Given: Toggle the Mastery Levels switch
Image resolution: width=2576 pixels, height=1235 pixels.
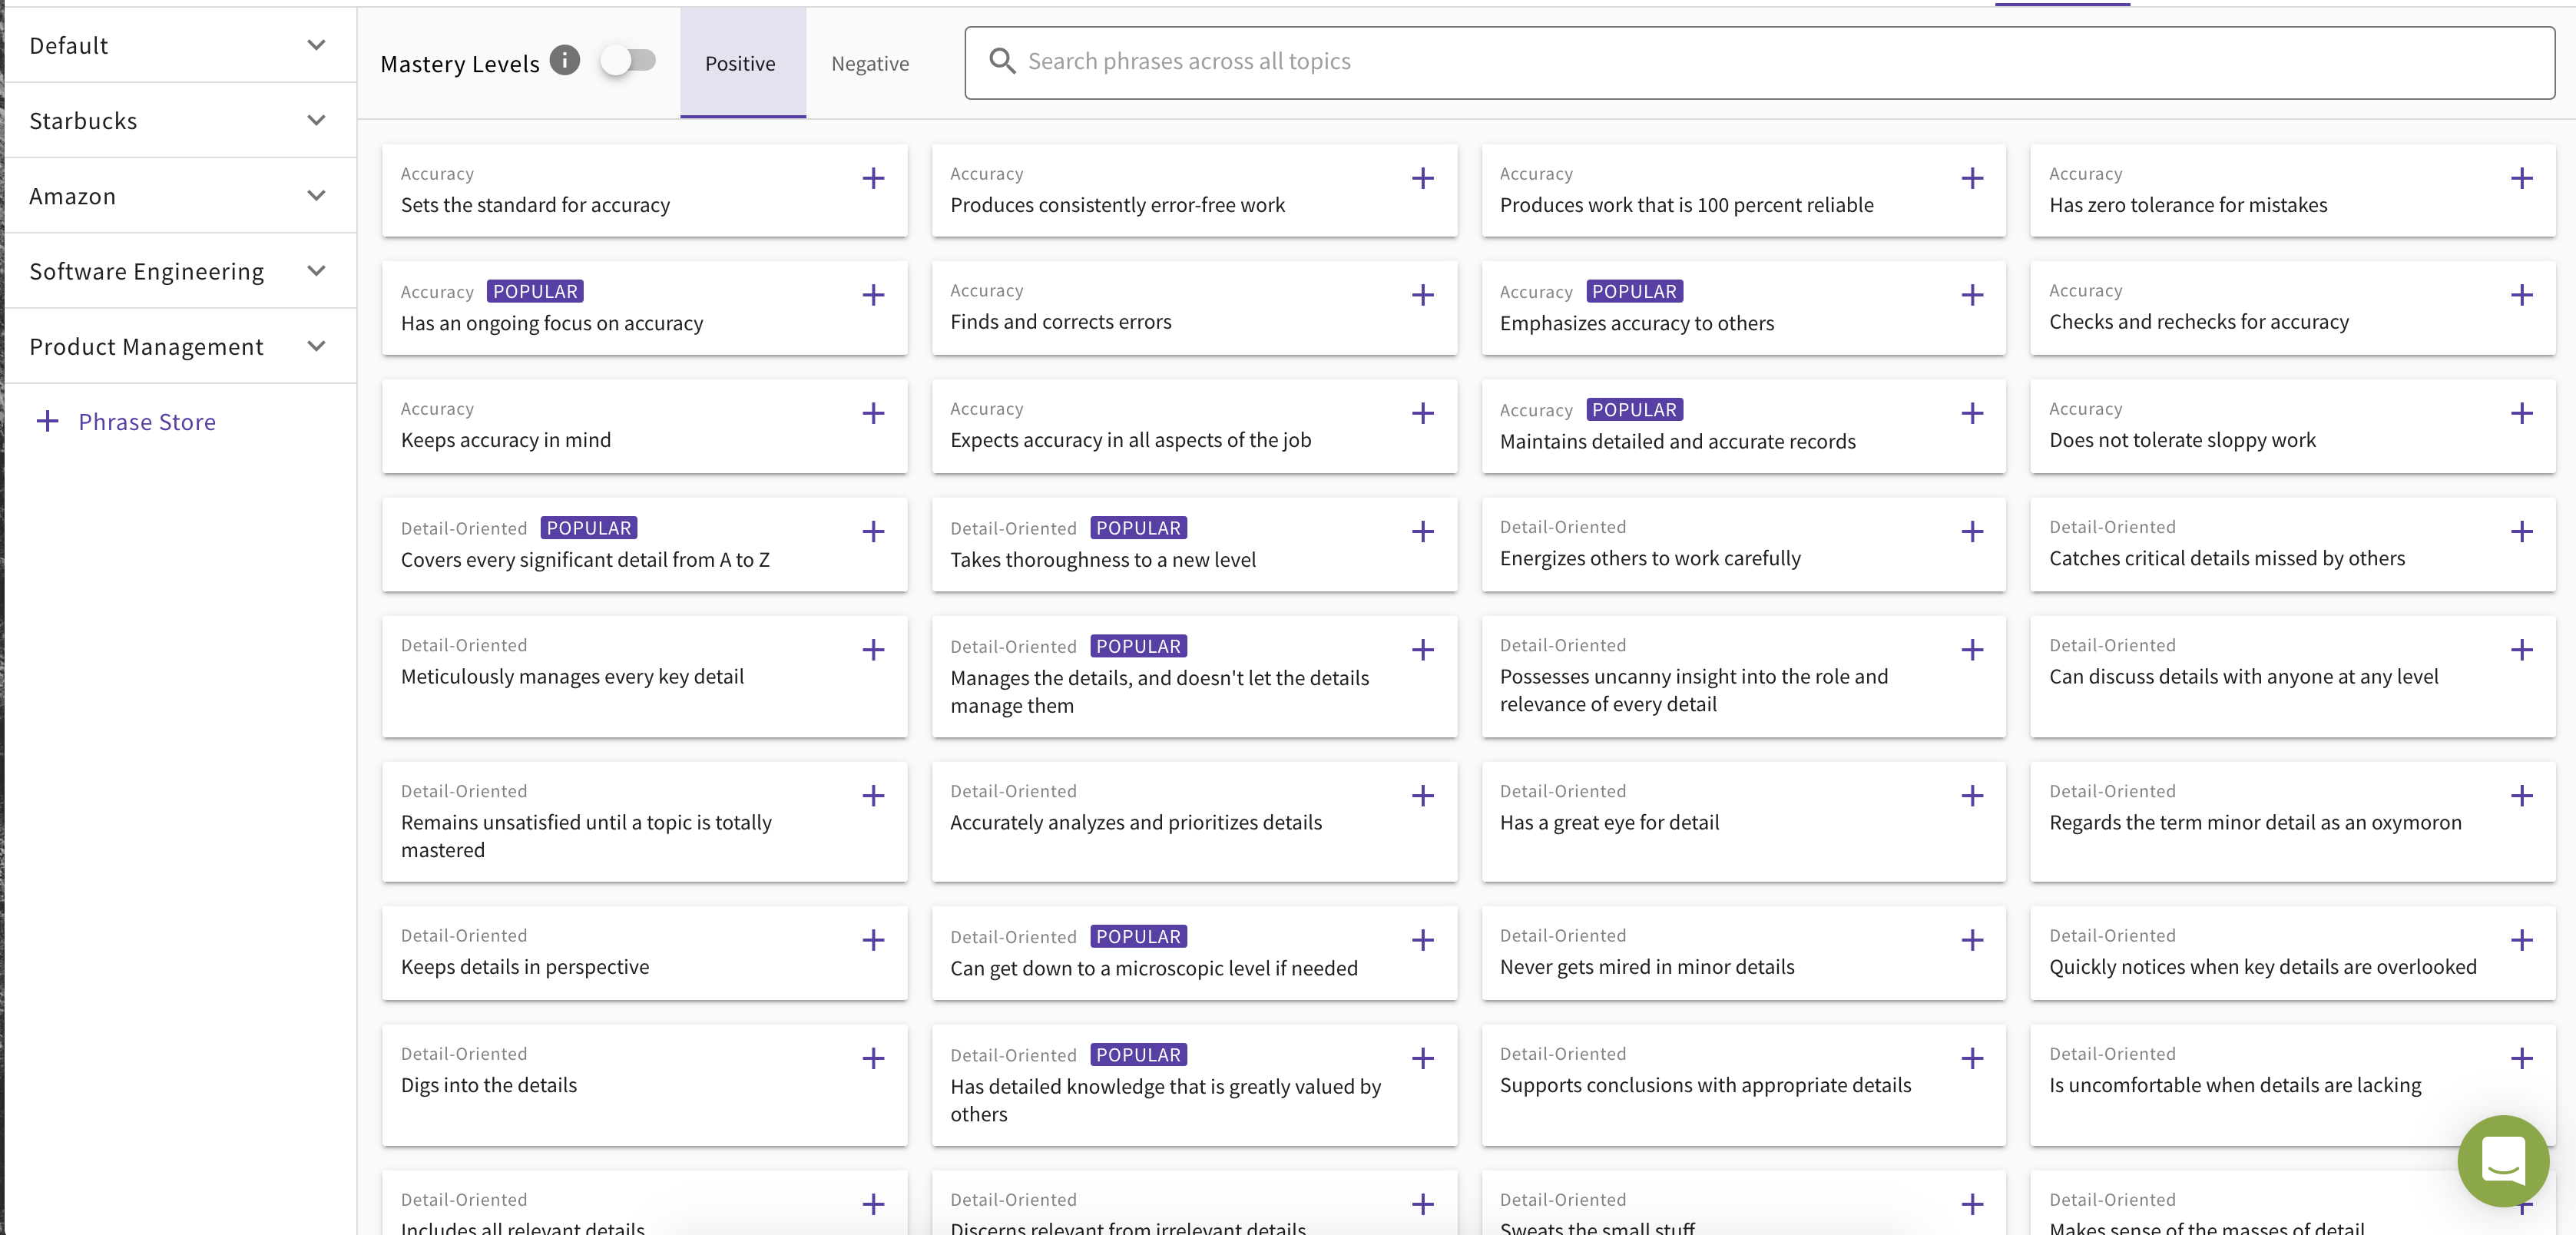Looking at the screenshot, I should coord(628,61).
